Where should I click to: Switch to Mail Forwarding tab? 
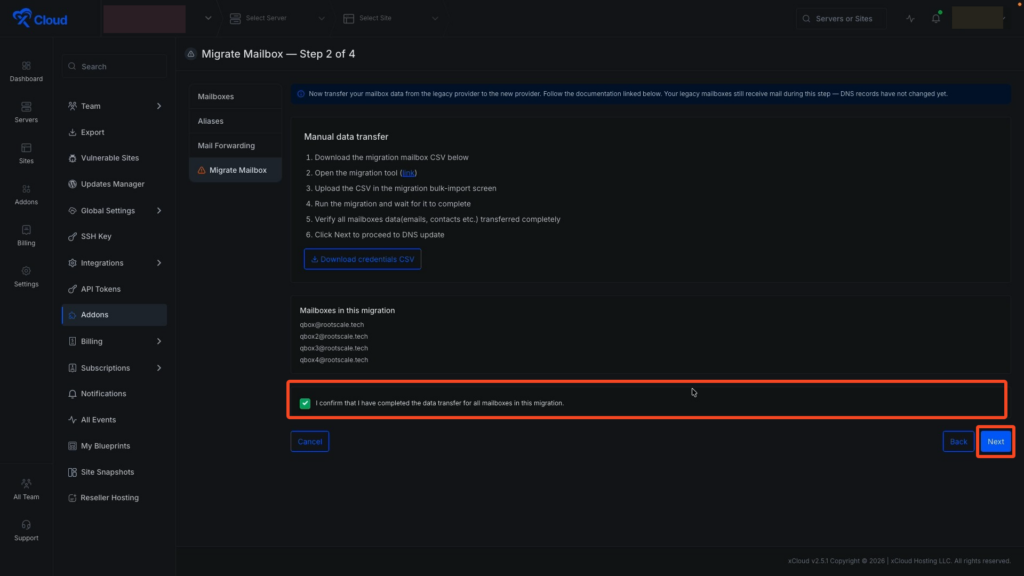[235, 146]
